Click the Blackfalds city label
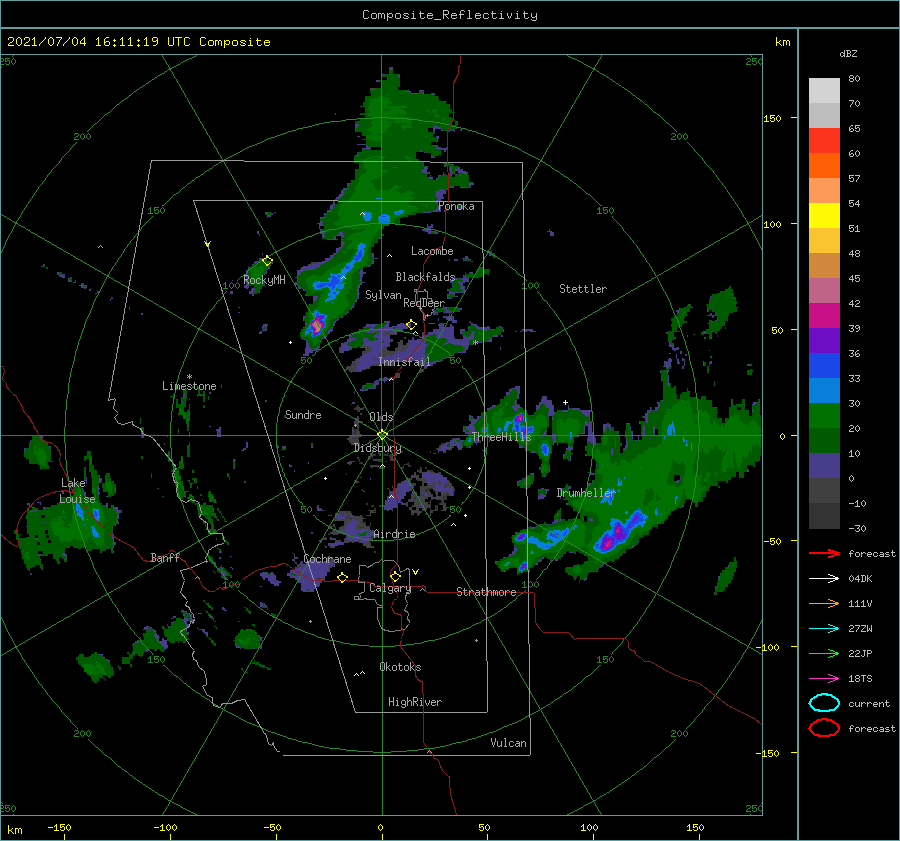900x841 pixels. (x=425, y=277)
